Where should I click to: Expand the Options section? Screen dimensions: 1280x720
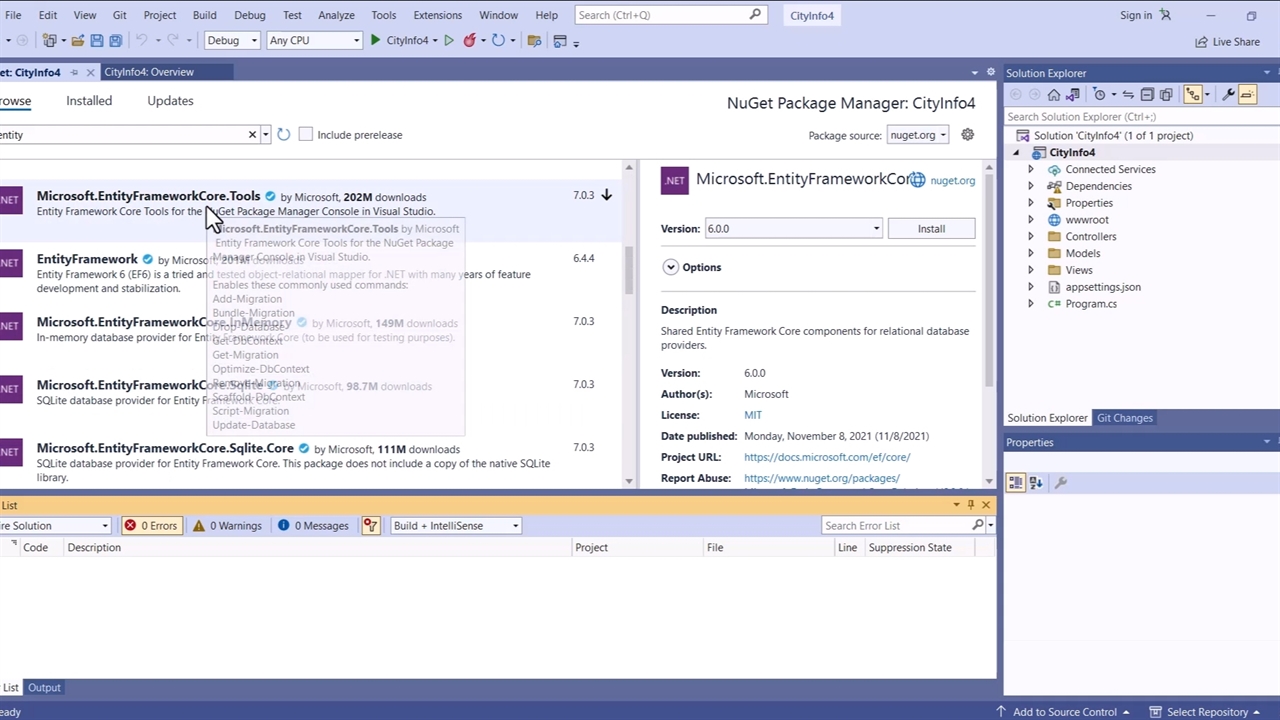(x=670, y=268)
